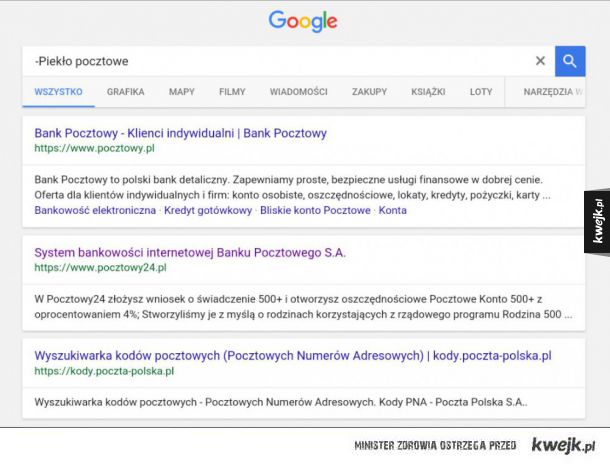This screenshot has height=464, width=610.
Task: Select the Zakupy tab
Action: (x=369, y=92)
